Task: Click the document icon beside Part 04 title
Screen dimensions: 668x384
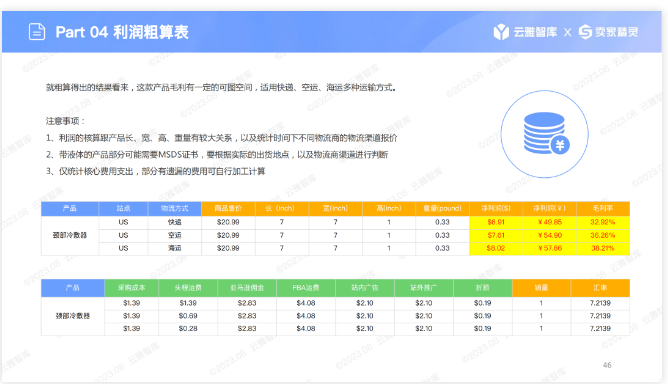Action: click(x=37, y=32)
